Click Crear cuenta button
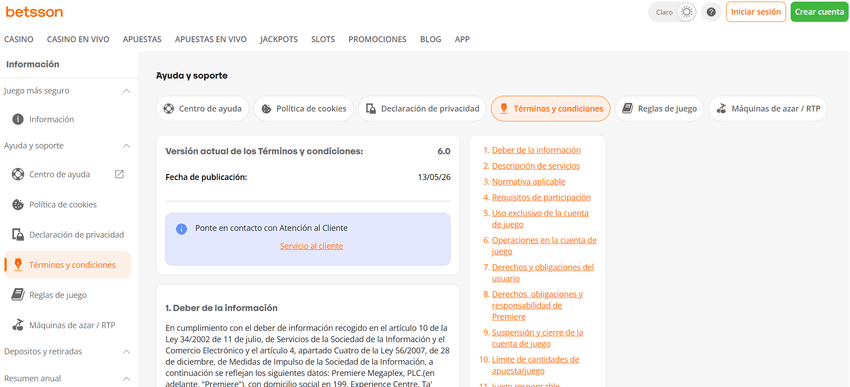This screenshot has height=387, width=850. point(819,12)
